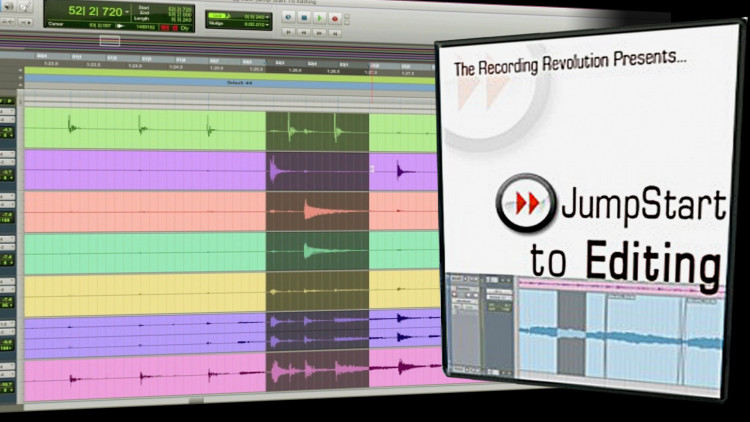
Task: Click the tool icon right of the speaker
Action: 25,6
